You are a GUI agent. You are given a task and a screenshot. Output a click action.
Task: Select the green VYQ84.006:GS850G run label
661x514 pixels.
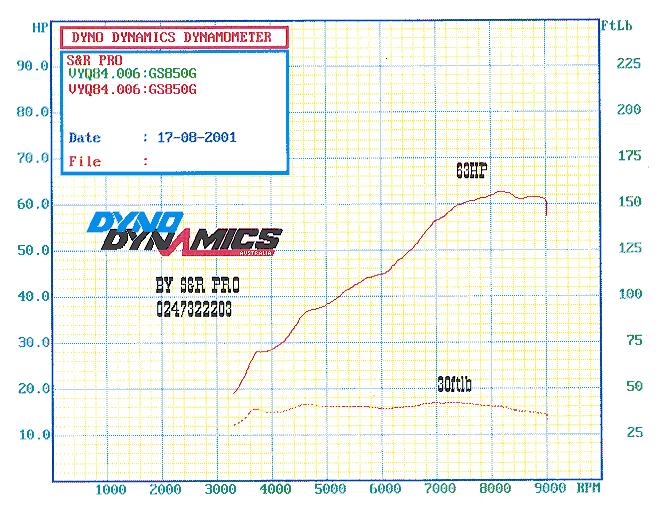132,74
